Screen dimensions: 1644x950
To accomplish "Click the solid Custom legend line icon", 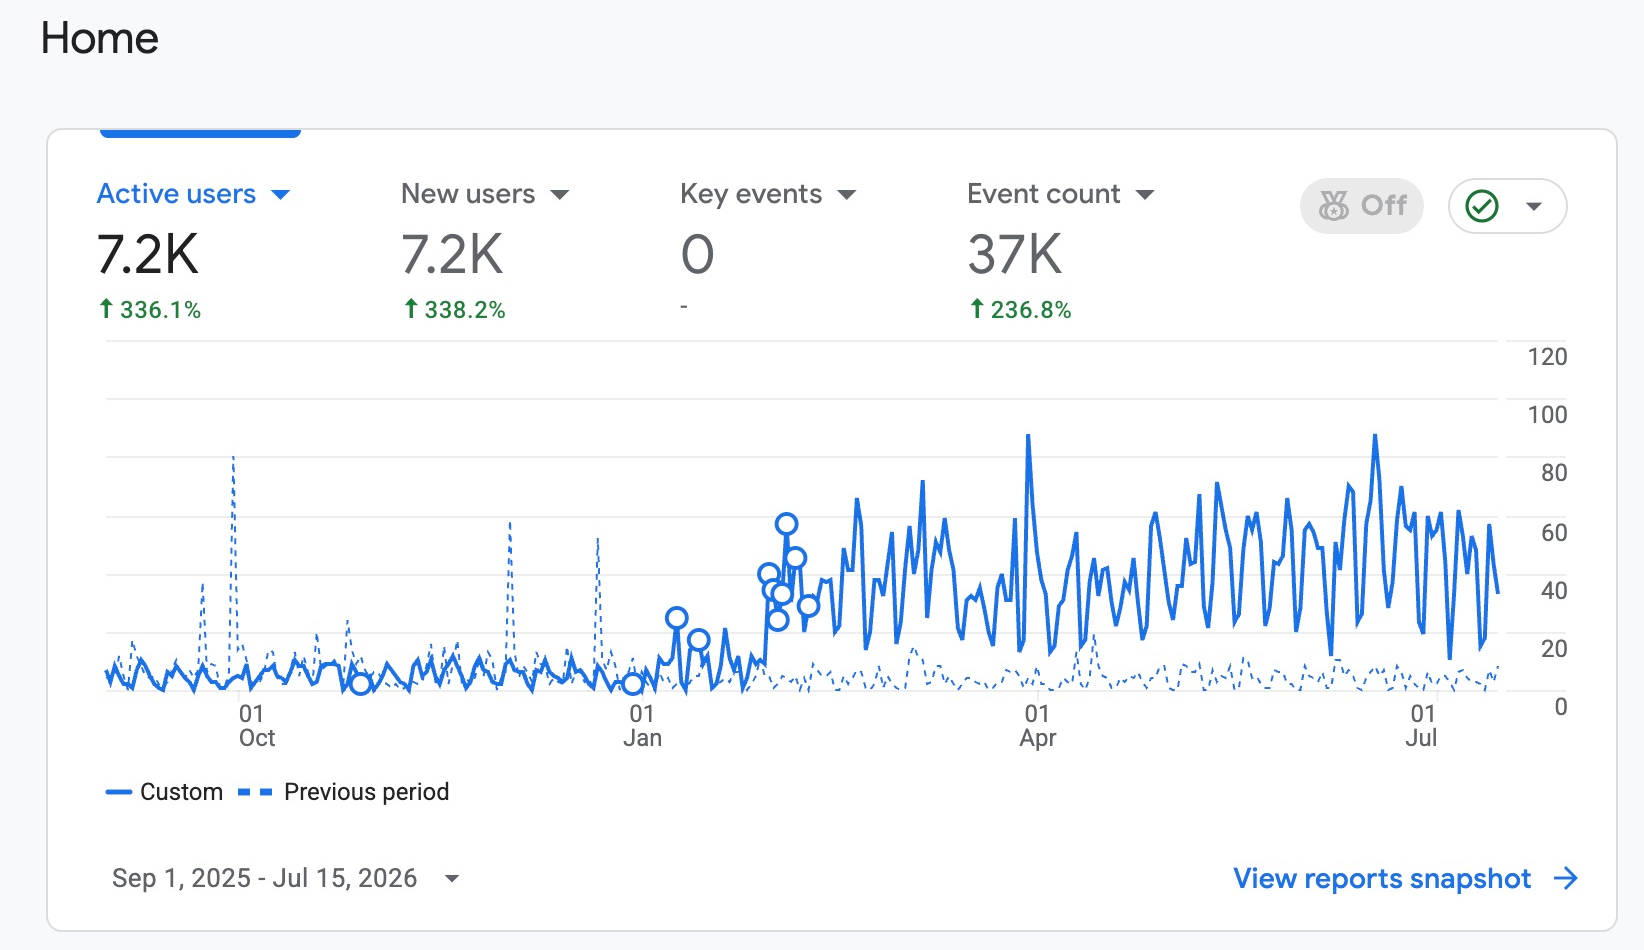I will click(x=119, y=792).
